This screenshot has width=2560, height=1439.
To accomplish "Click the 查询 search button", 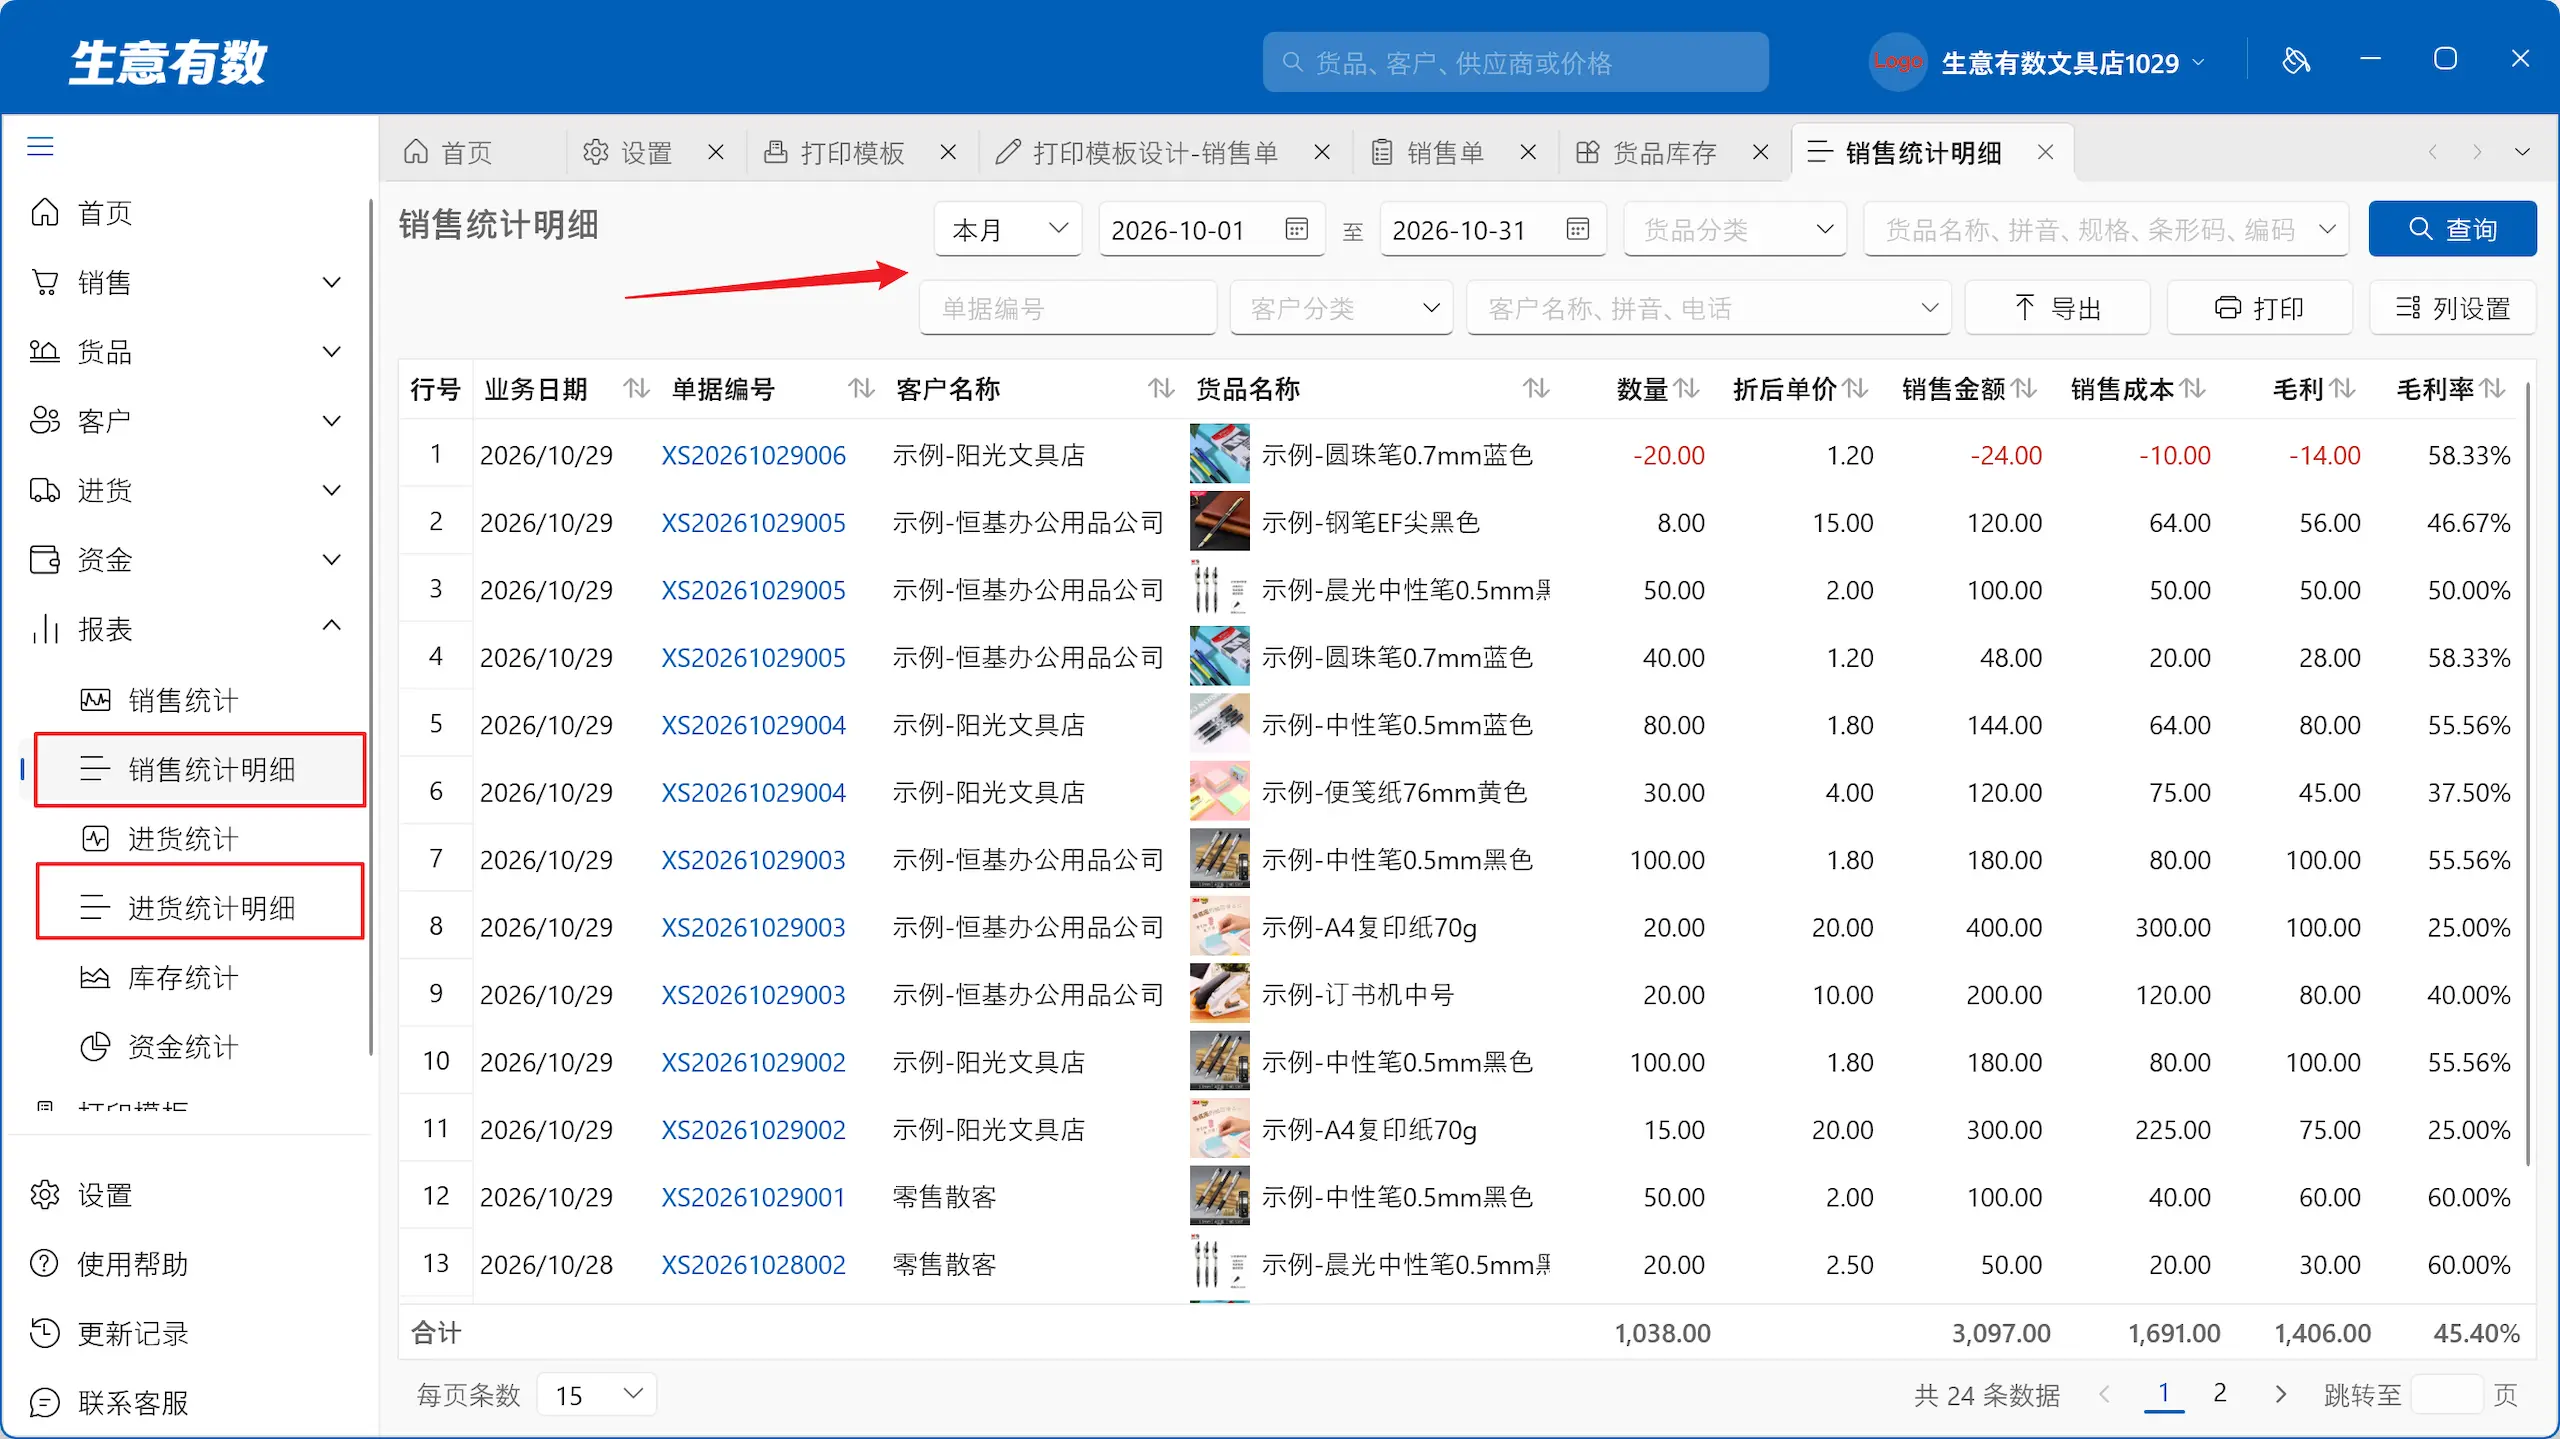I will pyautogui.click(x=2452, y=229).
